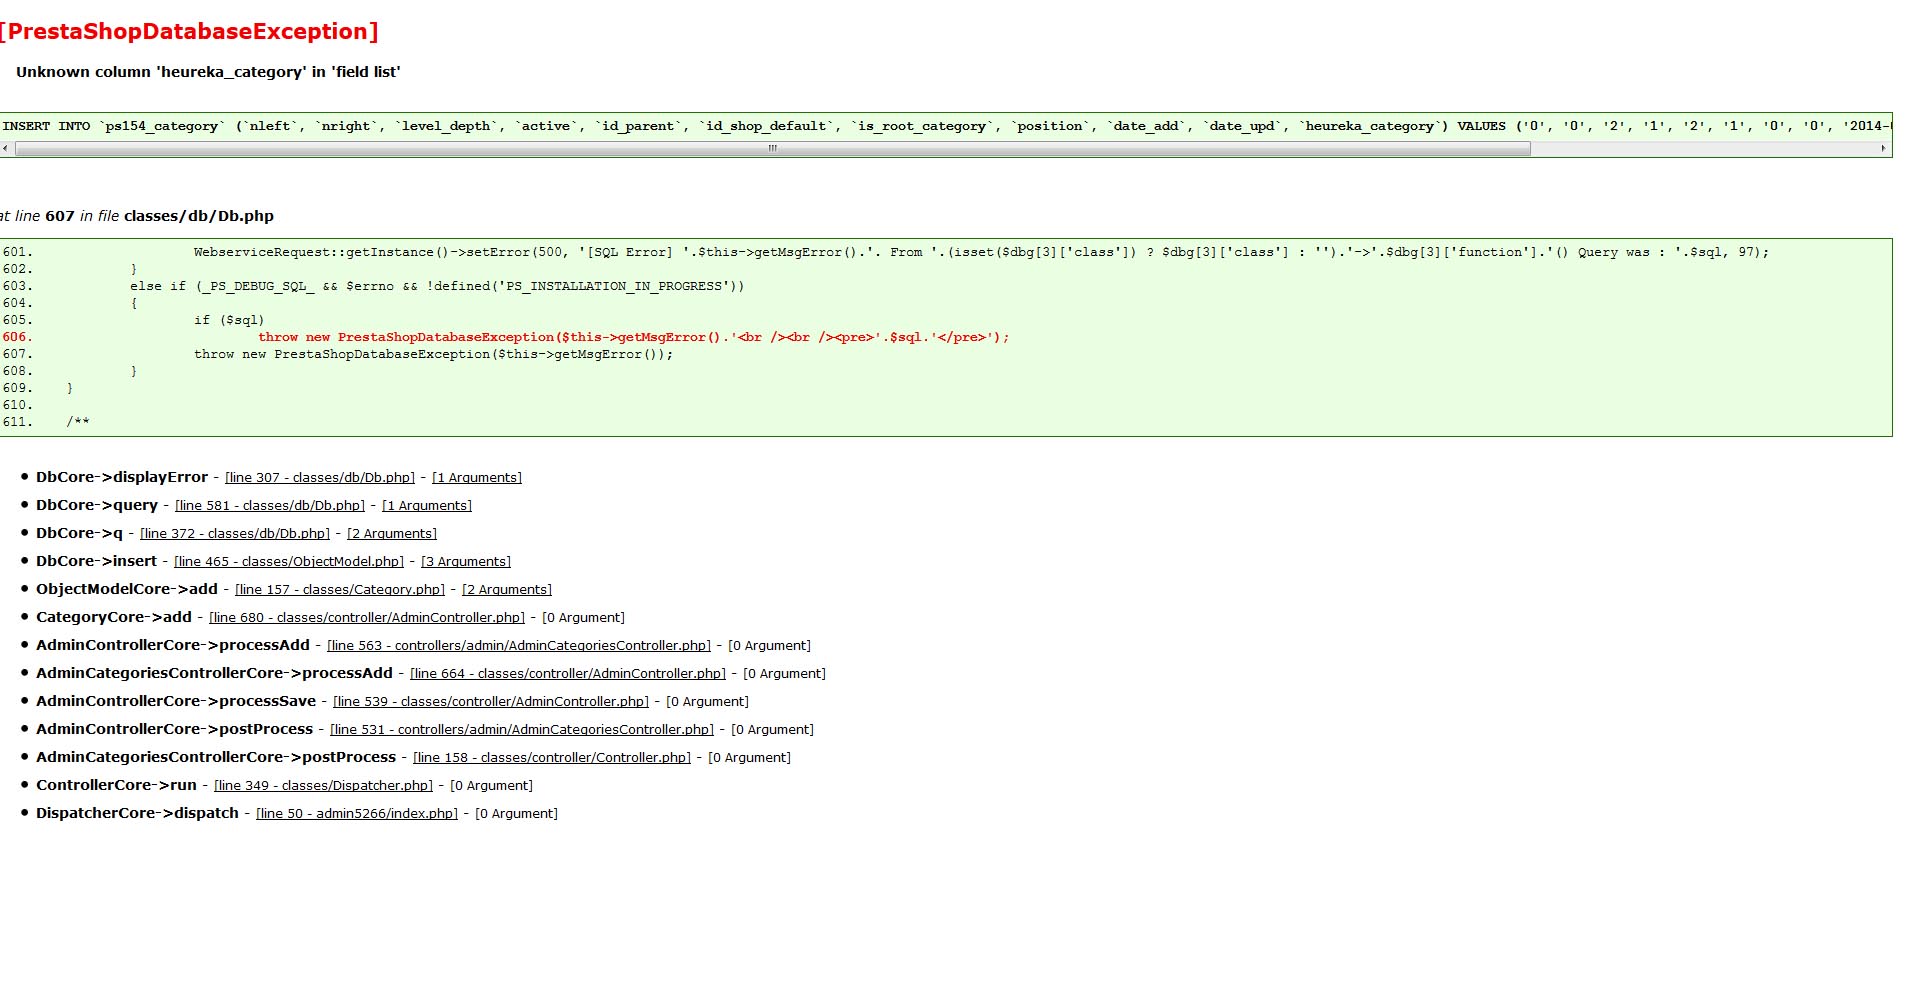
Task: Follow the line 465 ObjectModel.php link
Action: point(289,562)
